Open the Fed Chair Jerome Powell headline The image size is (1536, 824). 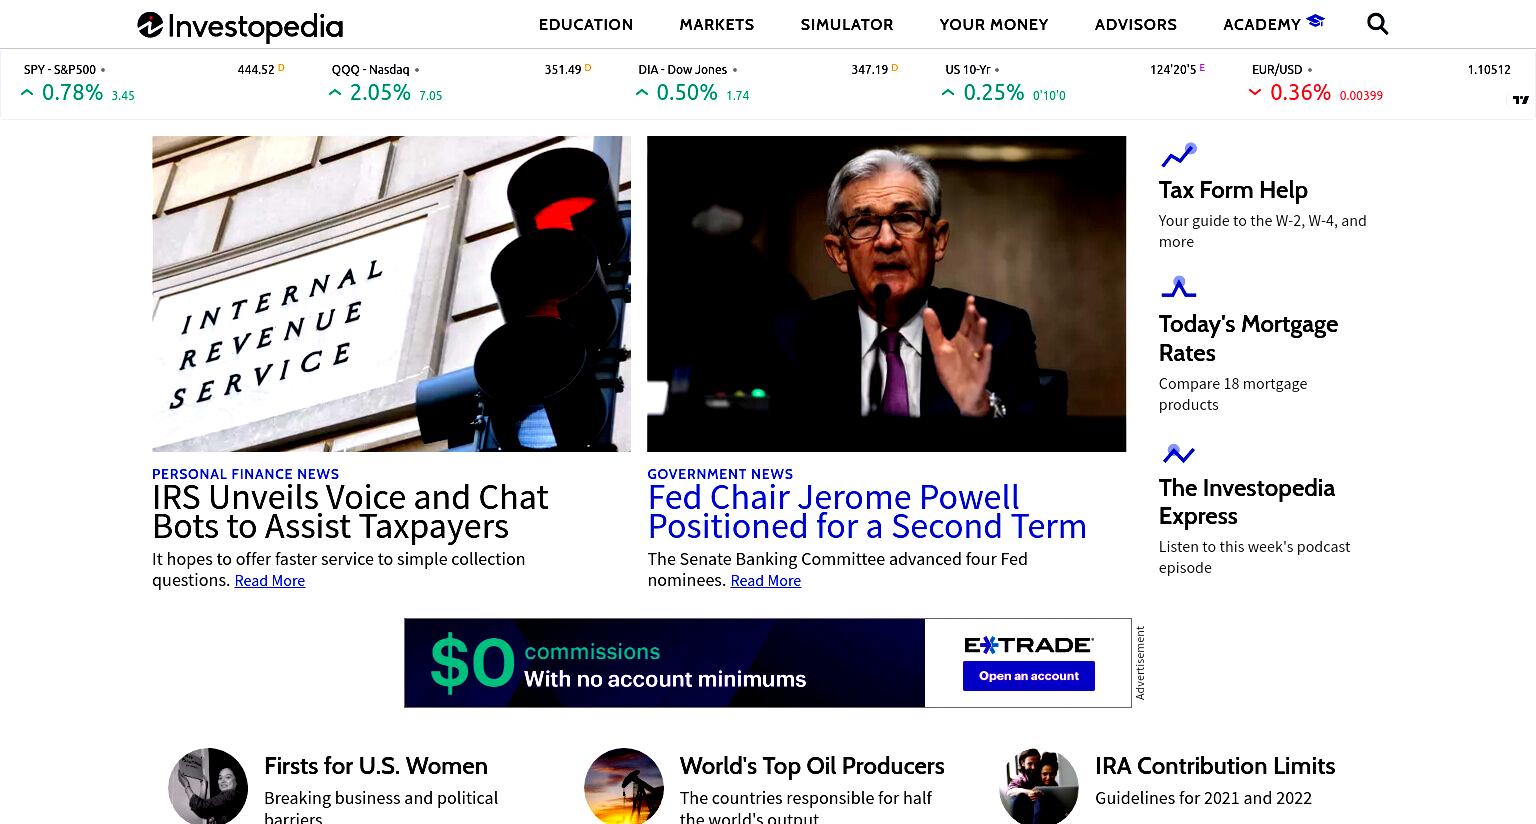click(867, 512)
